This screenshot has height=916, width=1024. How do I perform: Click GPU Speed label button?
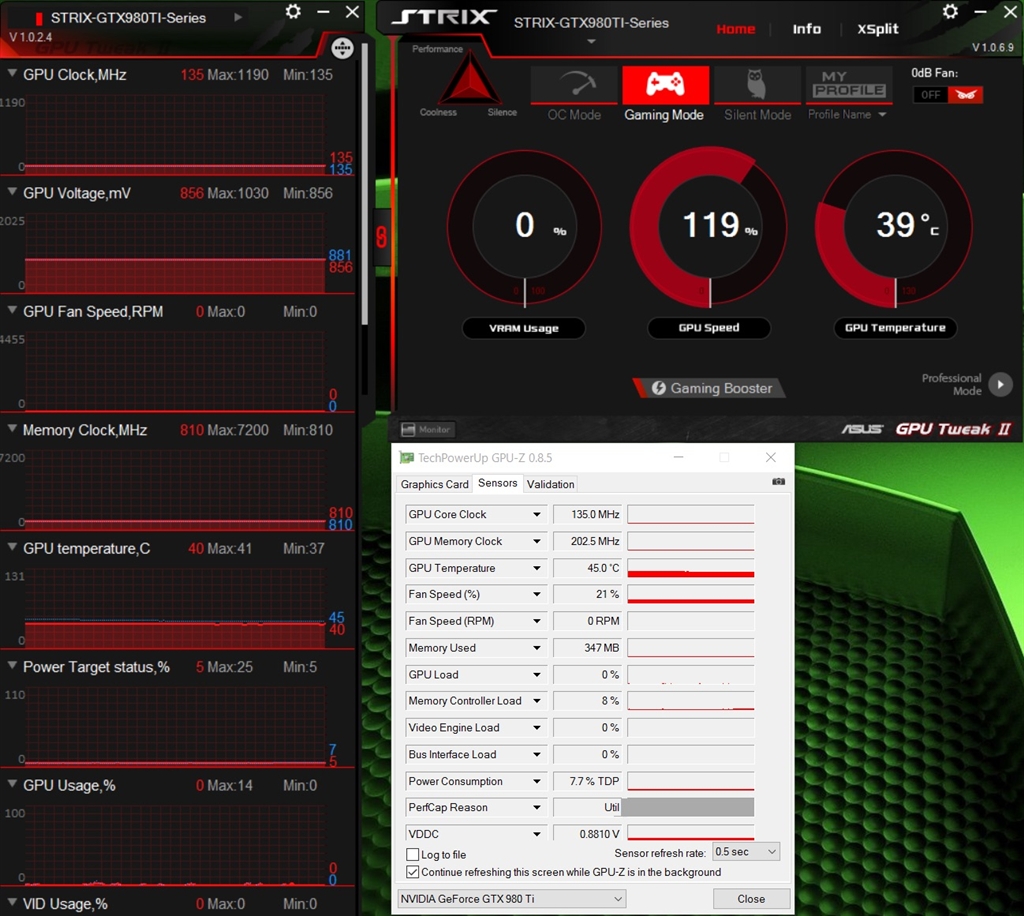[709, 328]
